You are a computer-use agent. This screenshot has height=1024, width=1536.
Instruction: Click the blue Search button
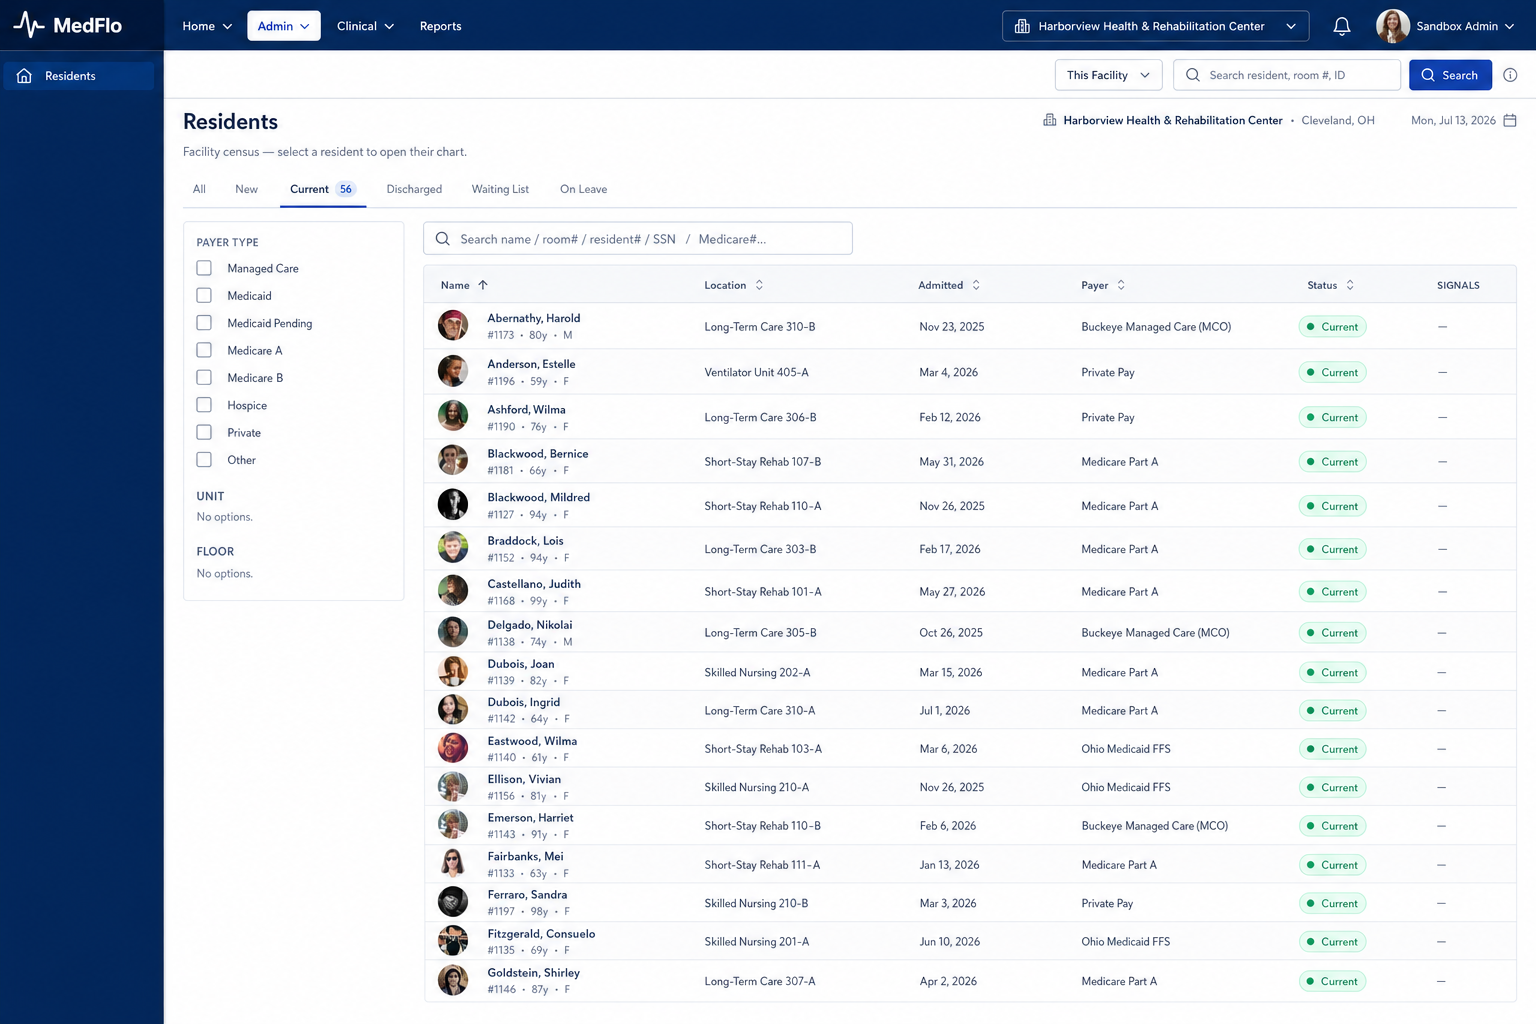pyautogui.click(x=1450, y=75)
